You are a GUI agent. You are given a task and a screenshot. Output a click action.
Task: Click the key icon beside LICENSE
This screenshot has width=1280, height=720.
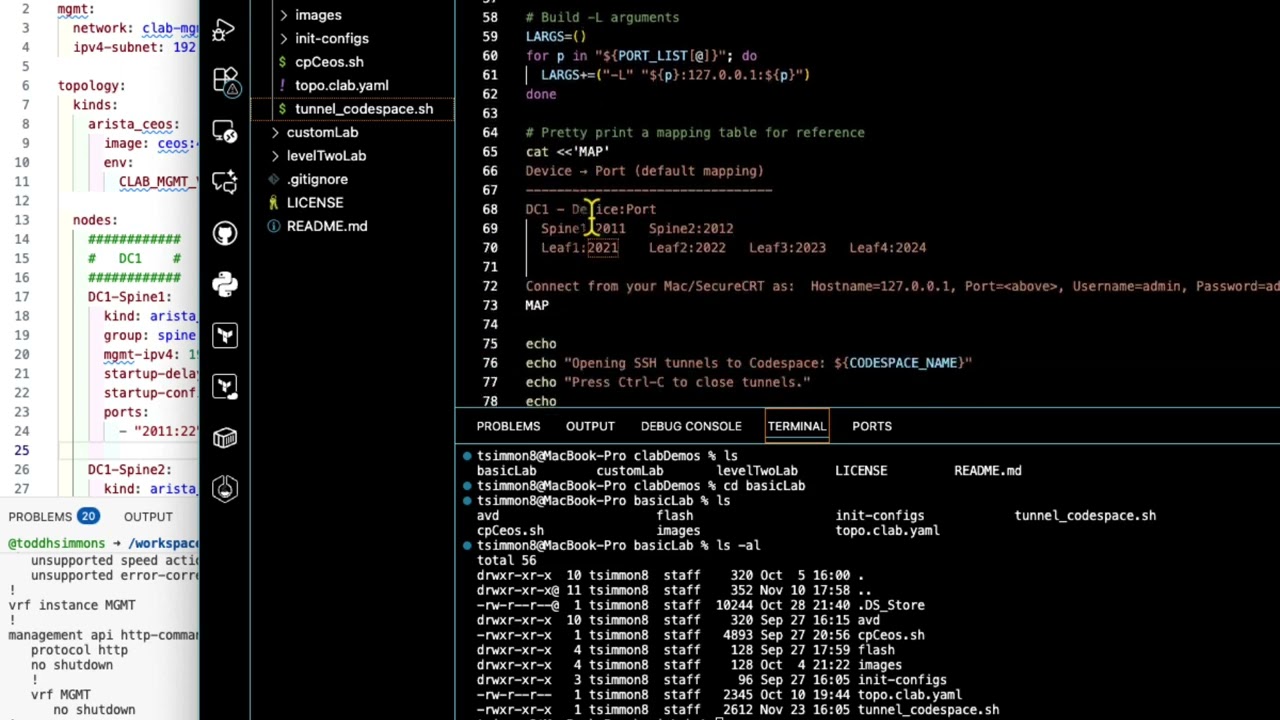pyautogui.click(x=274, y=202)
